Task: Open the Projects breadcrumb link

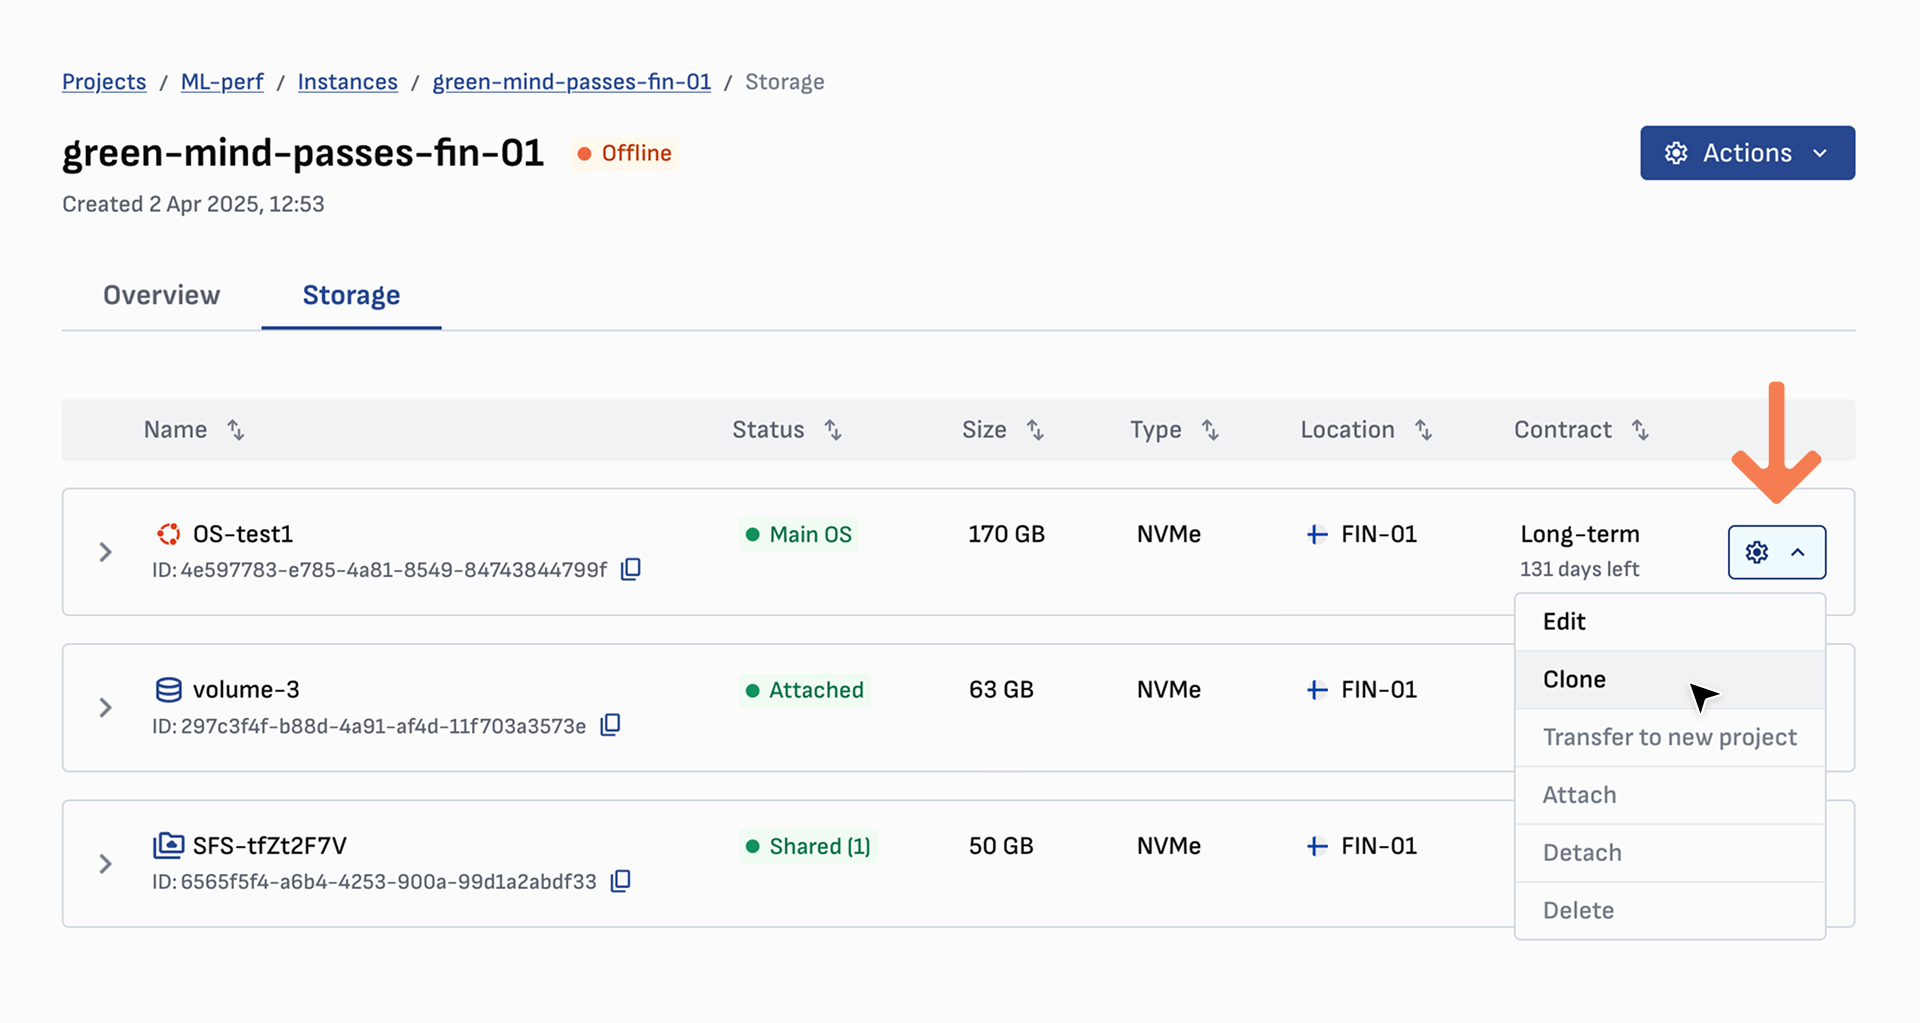Action: [104, 82]
